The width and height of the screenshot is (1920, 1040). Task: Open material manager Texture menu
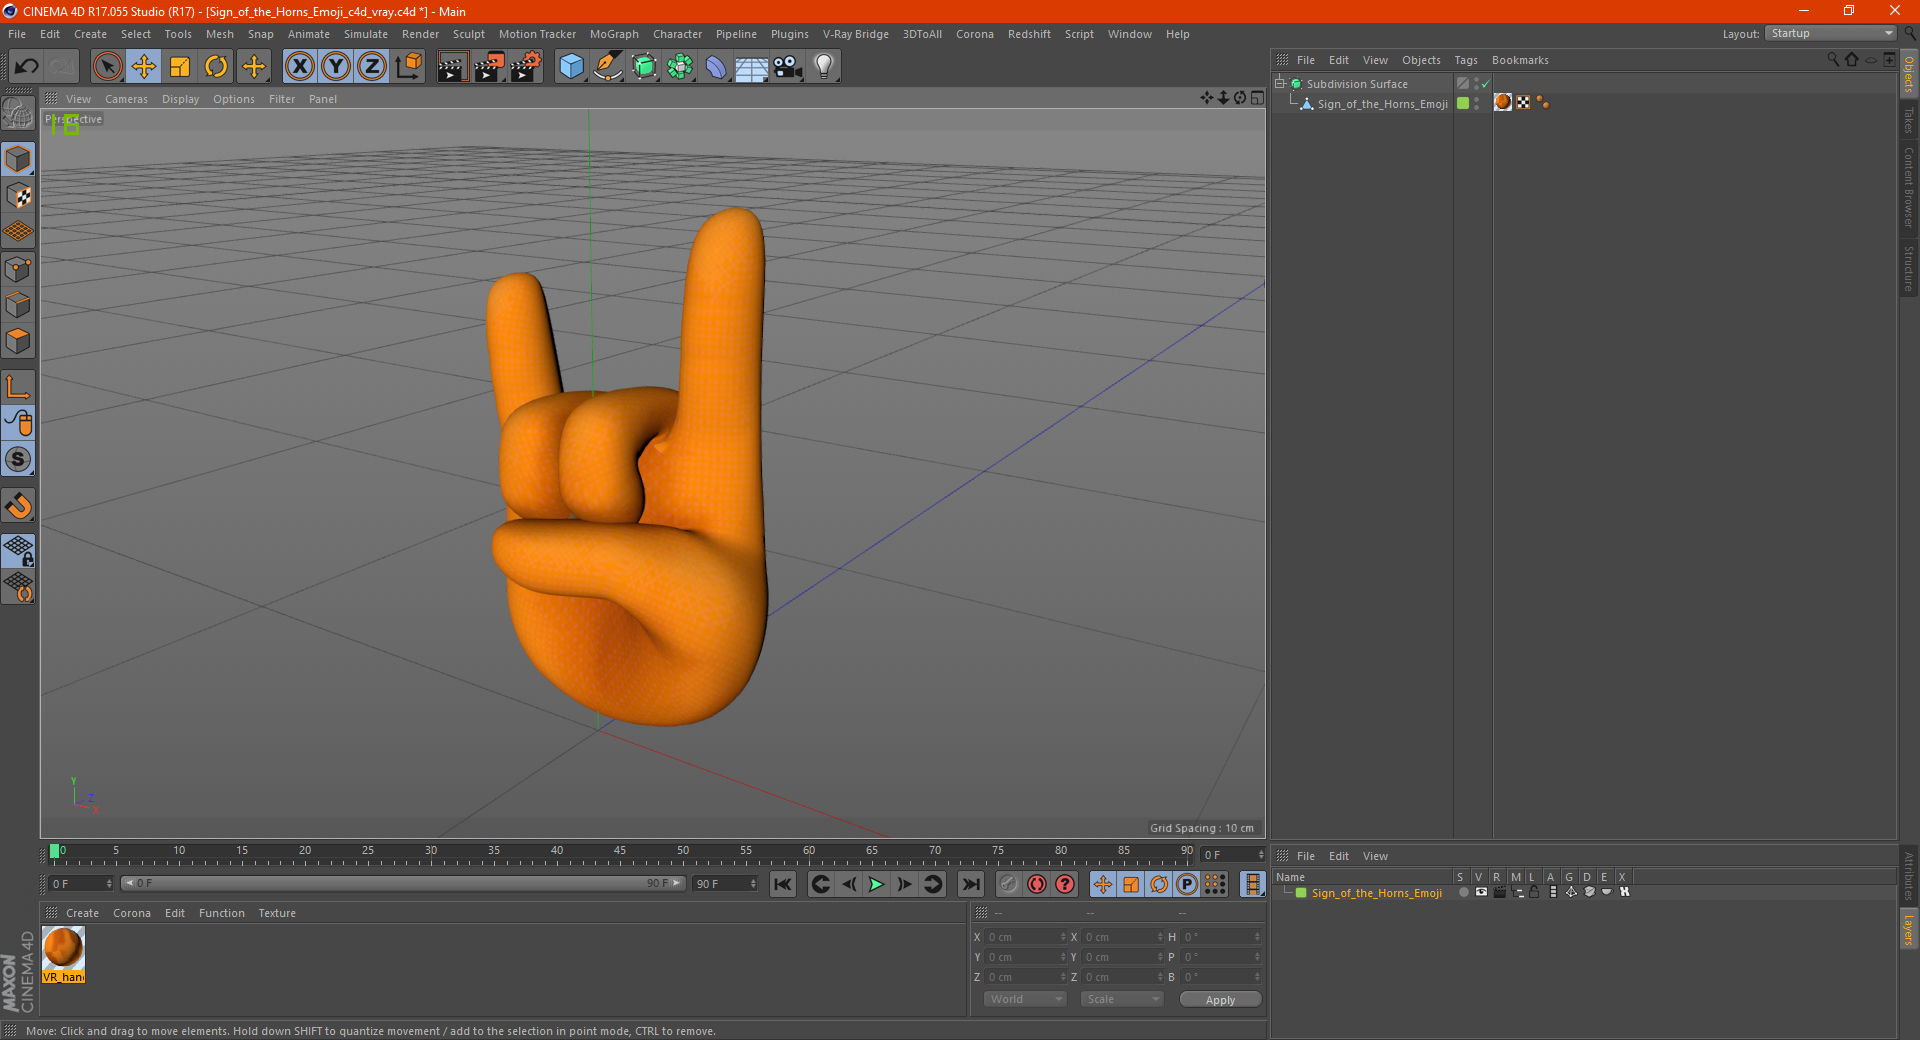click(277, 913)
